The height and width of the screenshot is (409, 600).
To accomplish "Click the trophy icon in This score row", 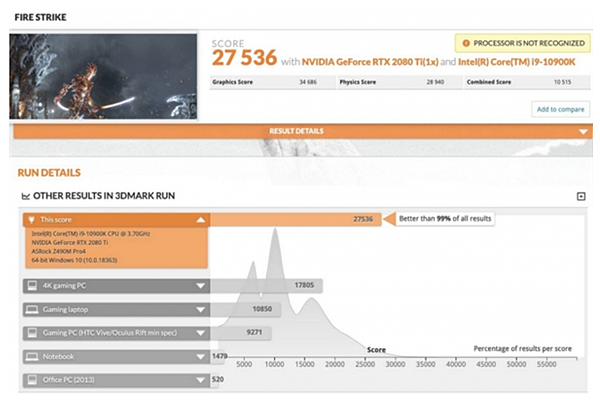I will tap(32, 220).
